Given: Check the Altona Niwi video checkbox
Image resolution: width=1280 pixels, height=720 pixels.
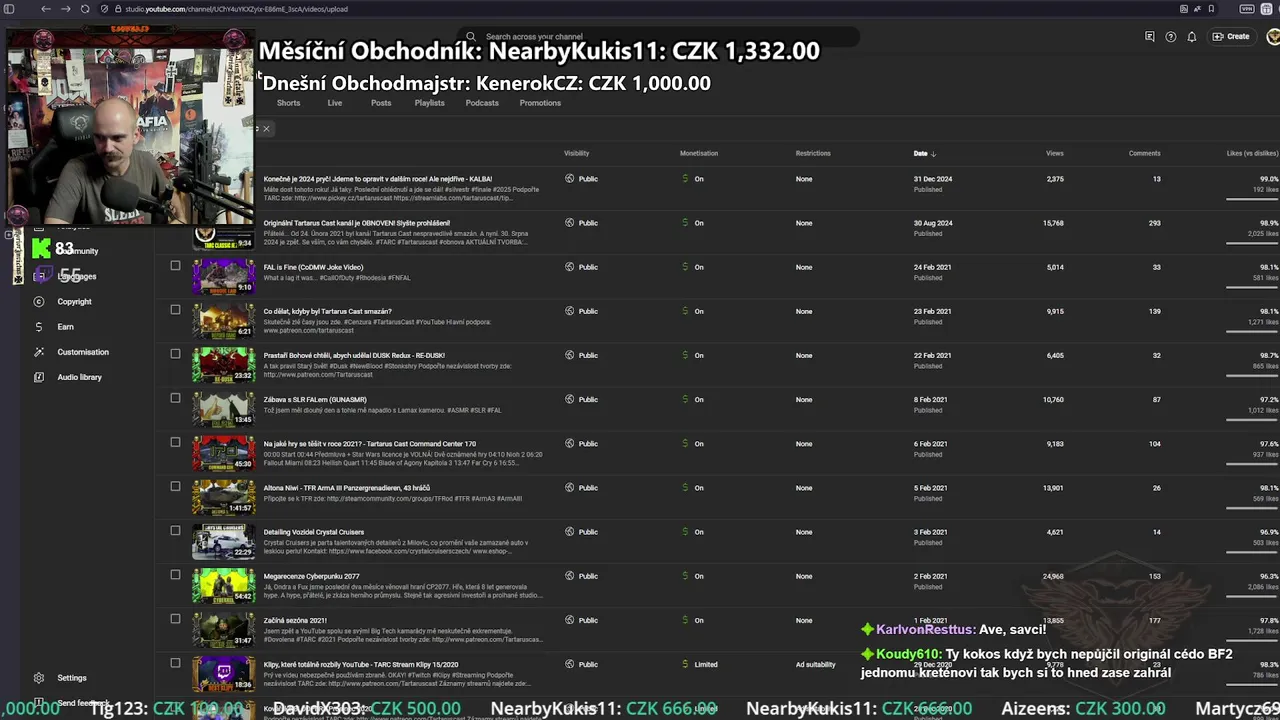Looking at the screenshot, I should pos(175,486).
